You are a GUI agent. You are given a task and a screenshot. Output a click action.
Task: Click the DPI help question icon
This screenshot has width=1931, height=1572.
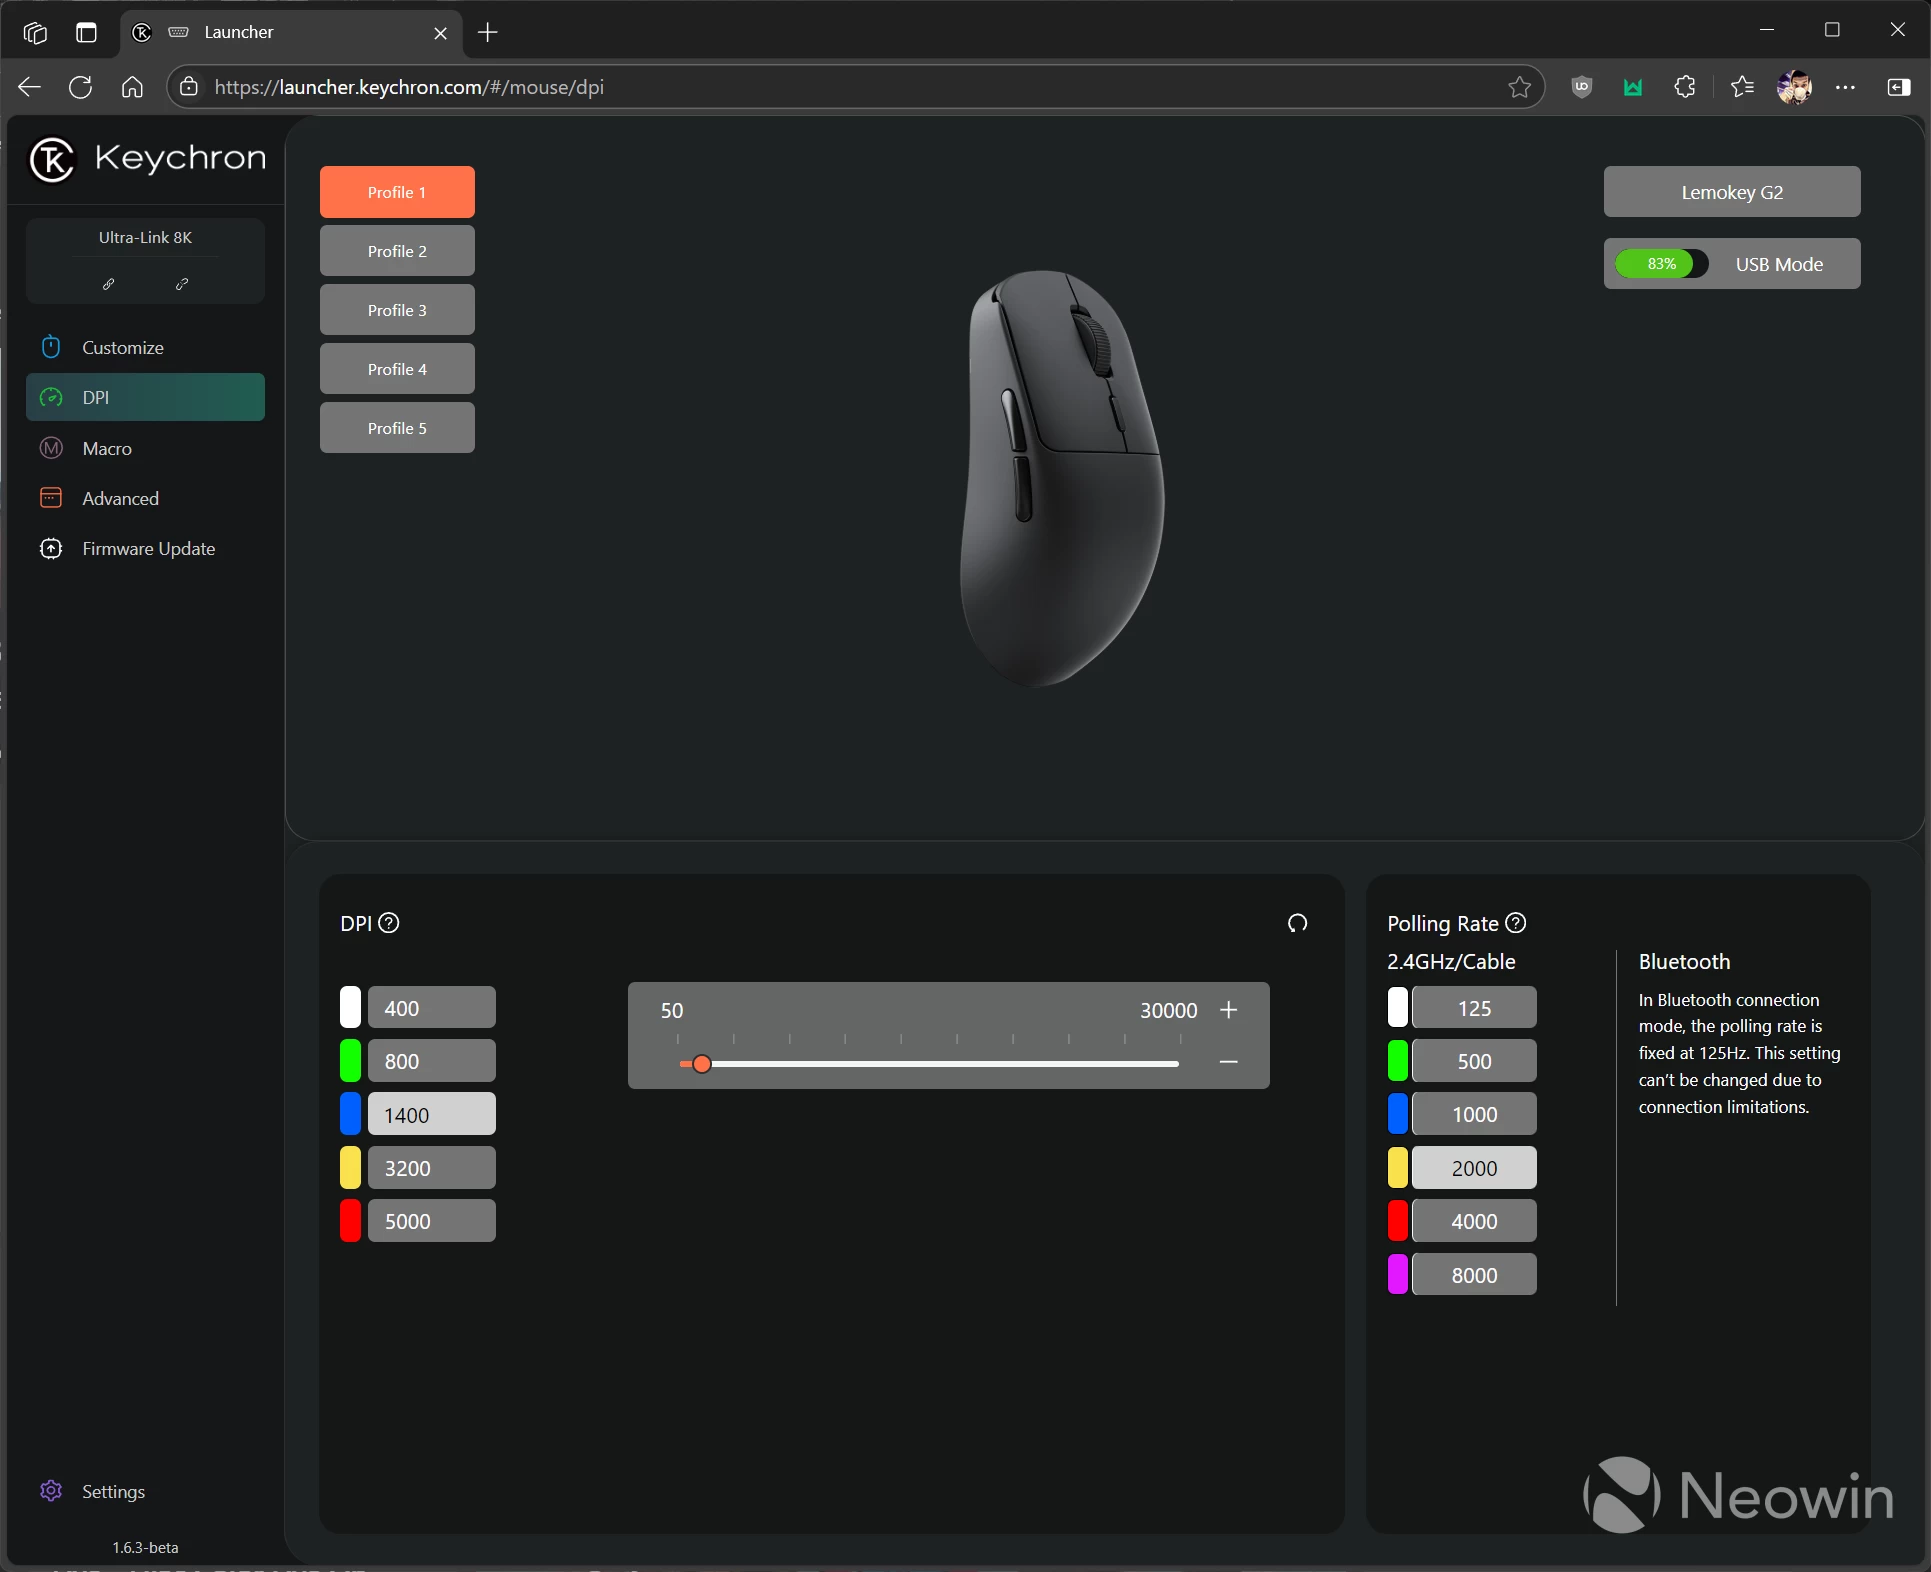389,923
